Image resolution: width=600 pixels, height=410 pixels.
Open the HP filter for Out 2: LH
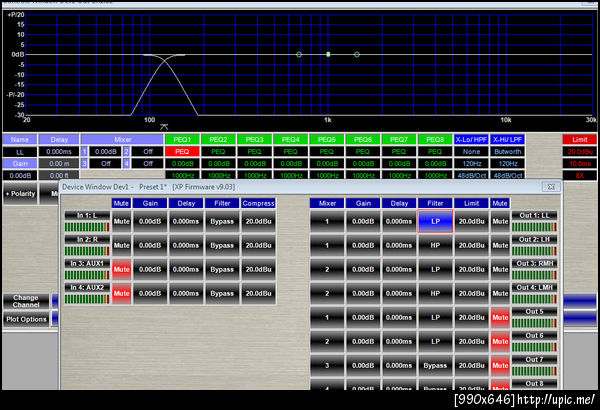(x=435, y=245)
